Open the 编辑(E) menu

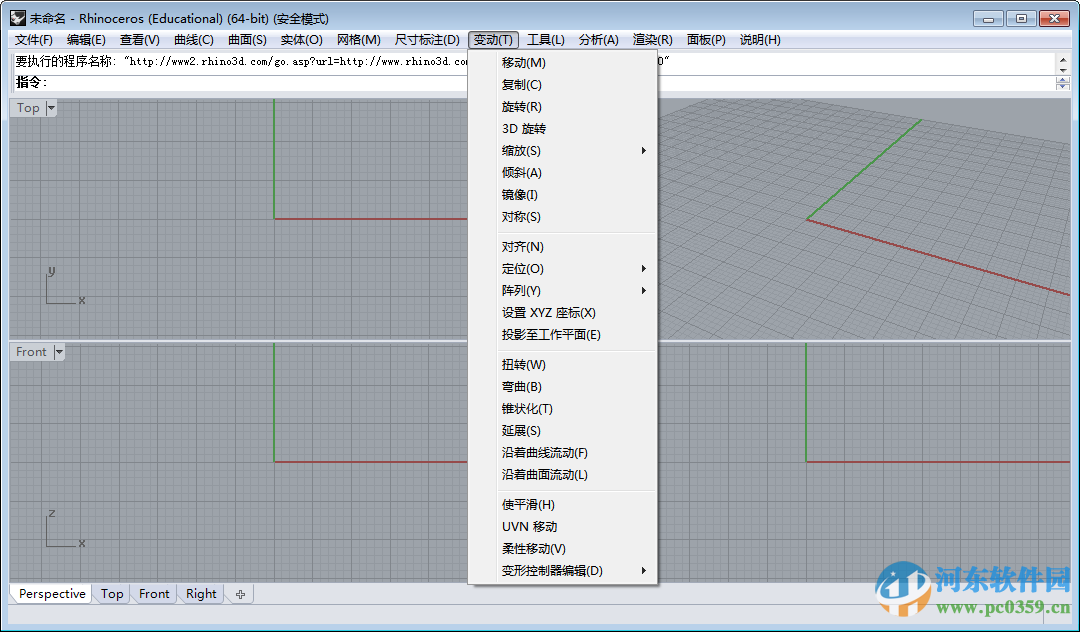(x=86, y=40)
